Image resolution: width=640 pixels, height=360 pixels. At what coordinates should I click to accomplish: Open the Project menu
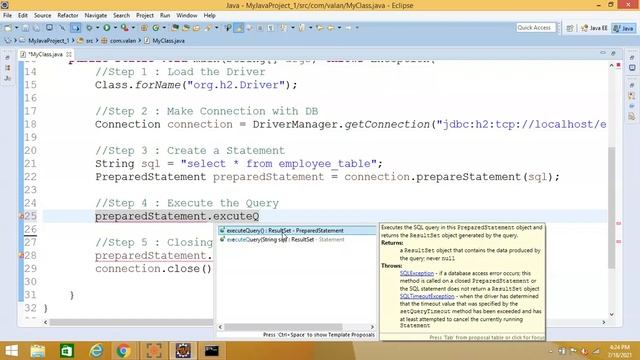point(145,16)
